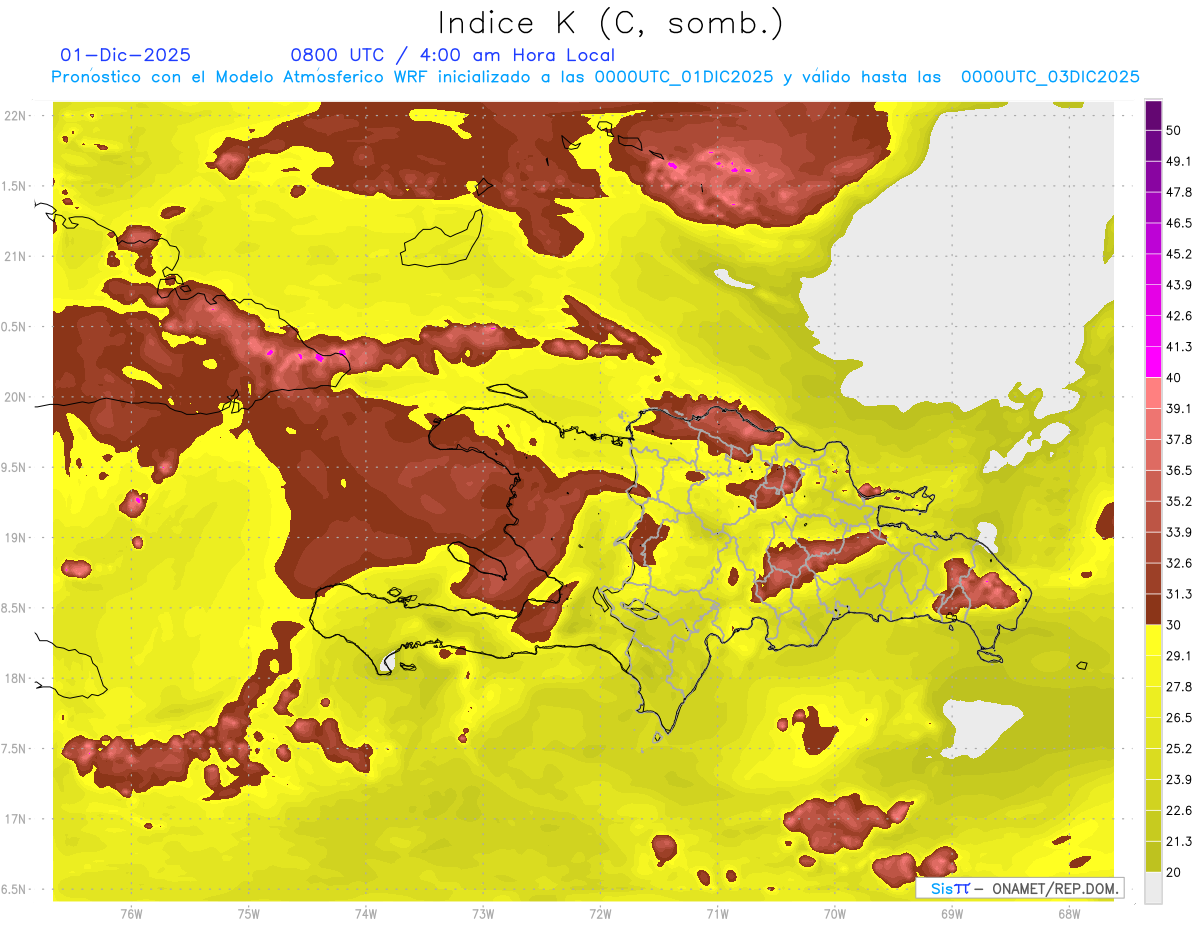This screenshot has width=1200, height=927.
Task: Click the "35.2" colorbar label
Action: tap(1179, 501)
